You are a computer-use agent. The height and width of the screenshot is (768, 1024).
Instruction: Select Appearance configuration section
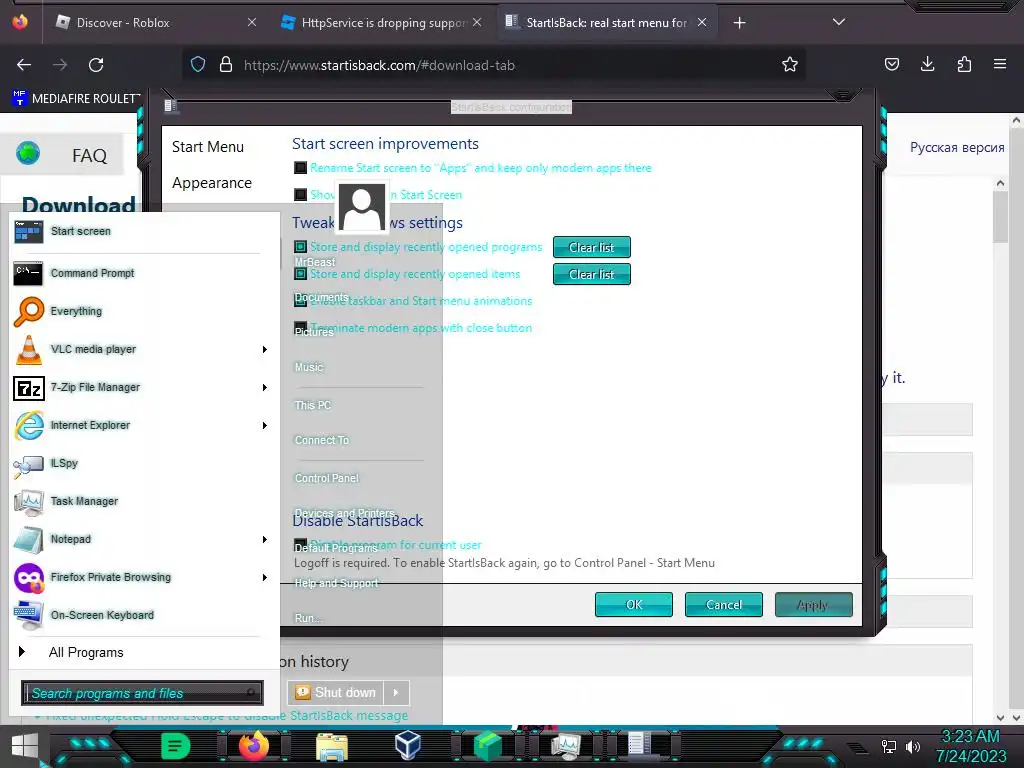212,183
